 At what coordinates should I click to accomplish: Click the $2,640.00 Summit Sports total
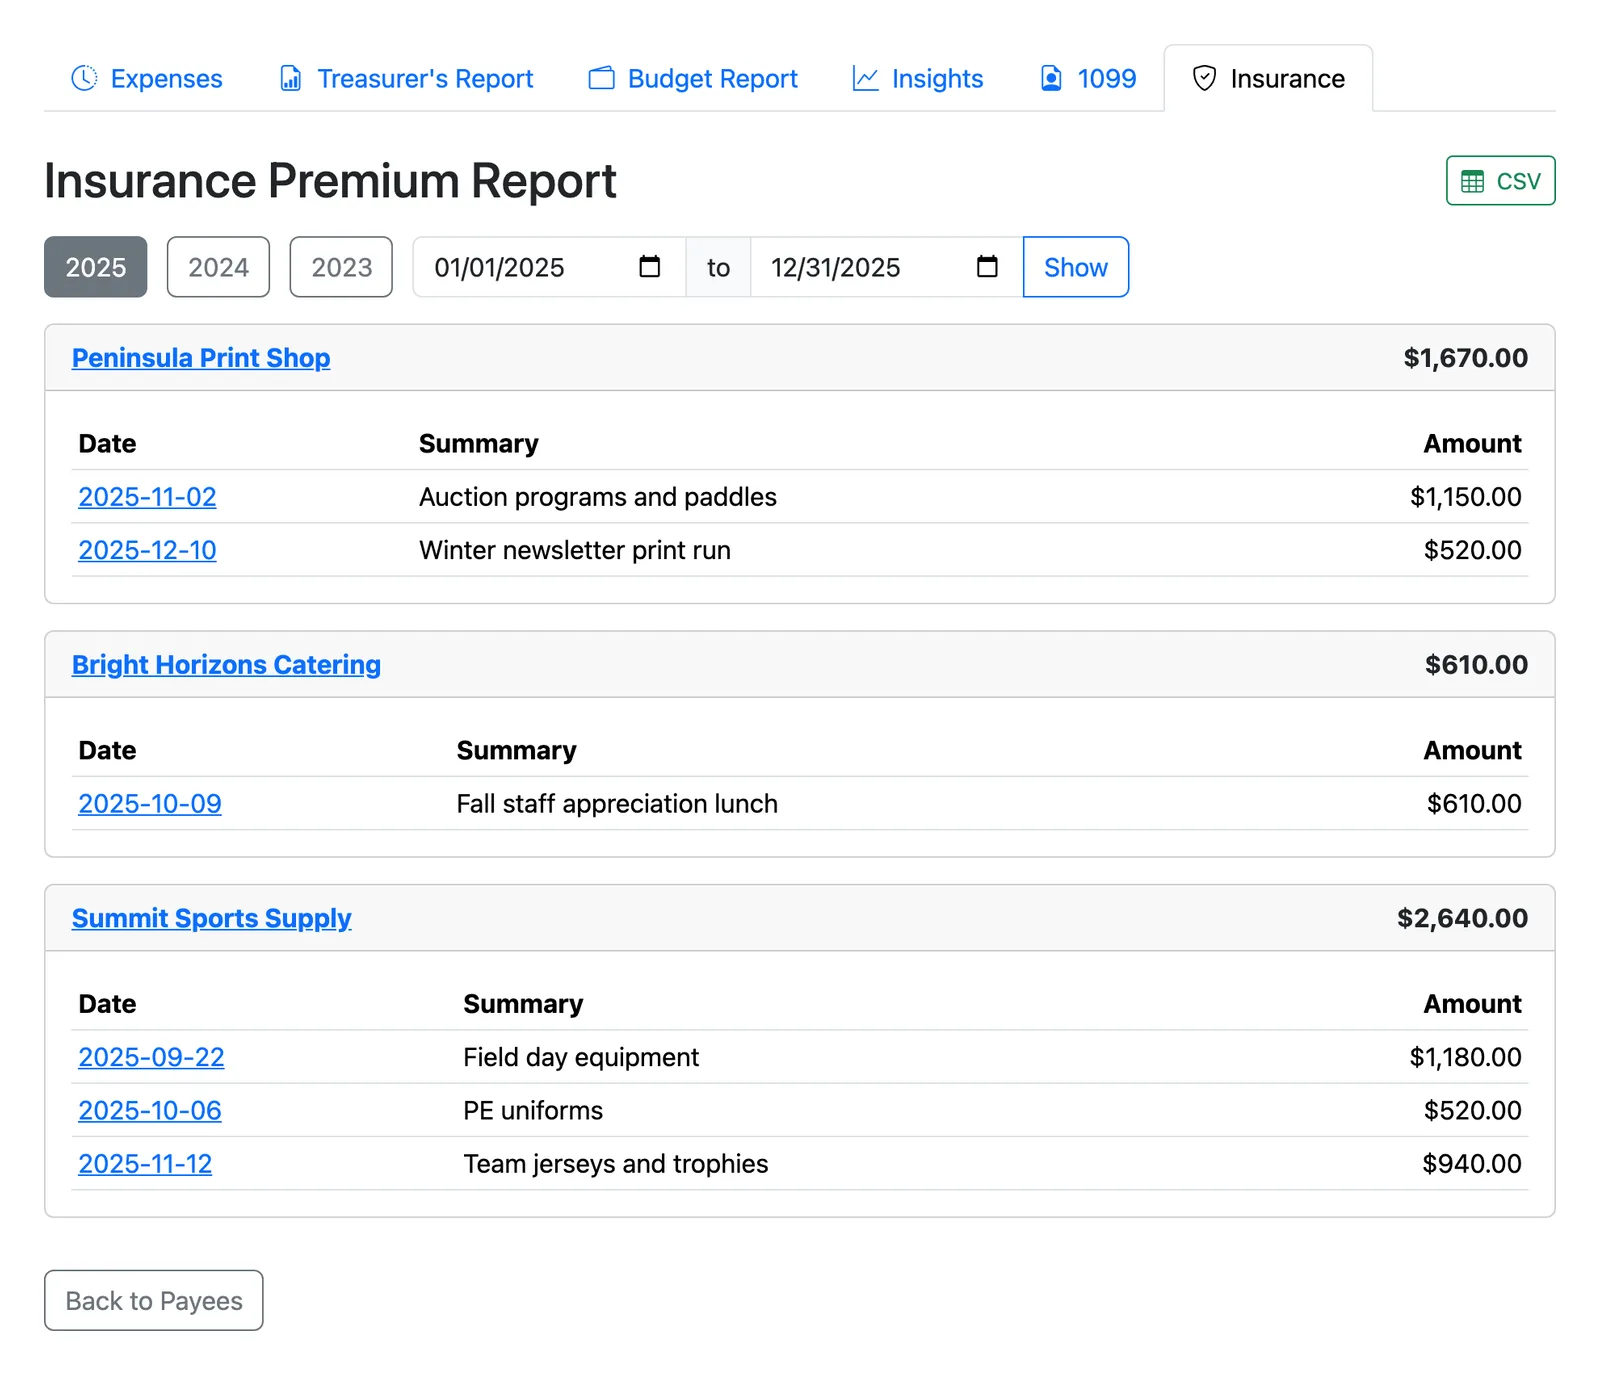(x=1462, y=918)
